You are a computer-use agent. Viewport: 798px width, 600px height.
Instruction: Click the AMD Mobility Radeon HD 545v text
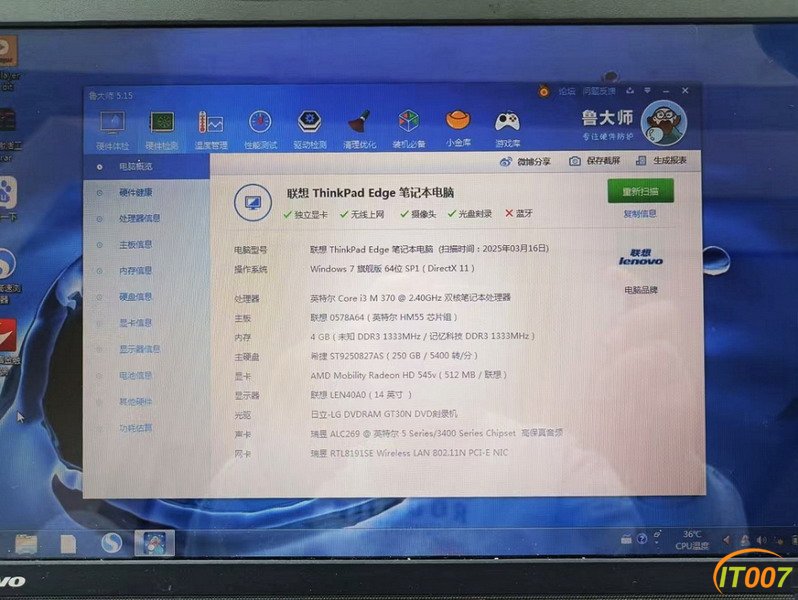click(409, 375)
